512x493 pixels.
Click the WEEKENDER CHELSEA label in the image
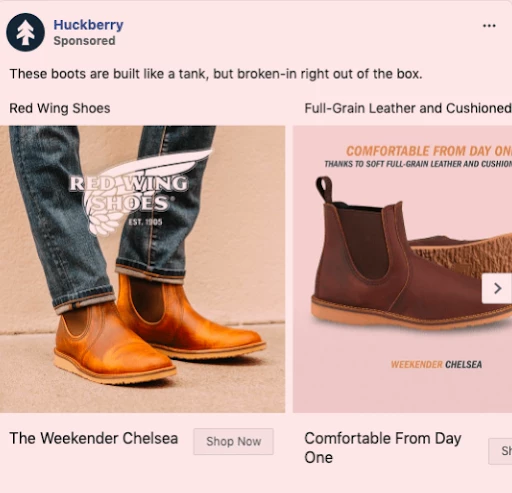coord(436,364)
